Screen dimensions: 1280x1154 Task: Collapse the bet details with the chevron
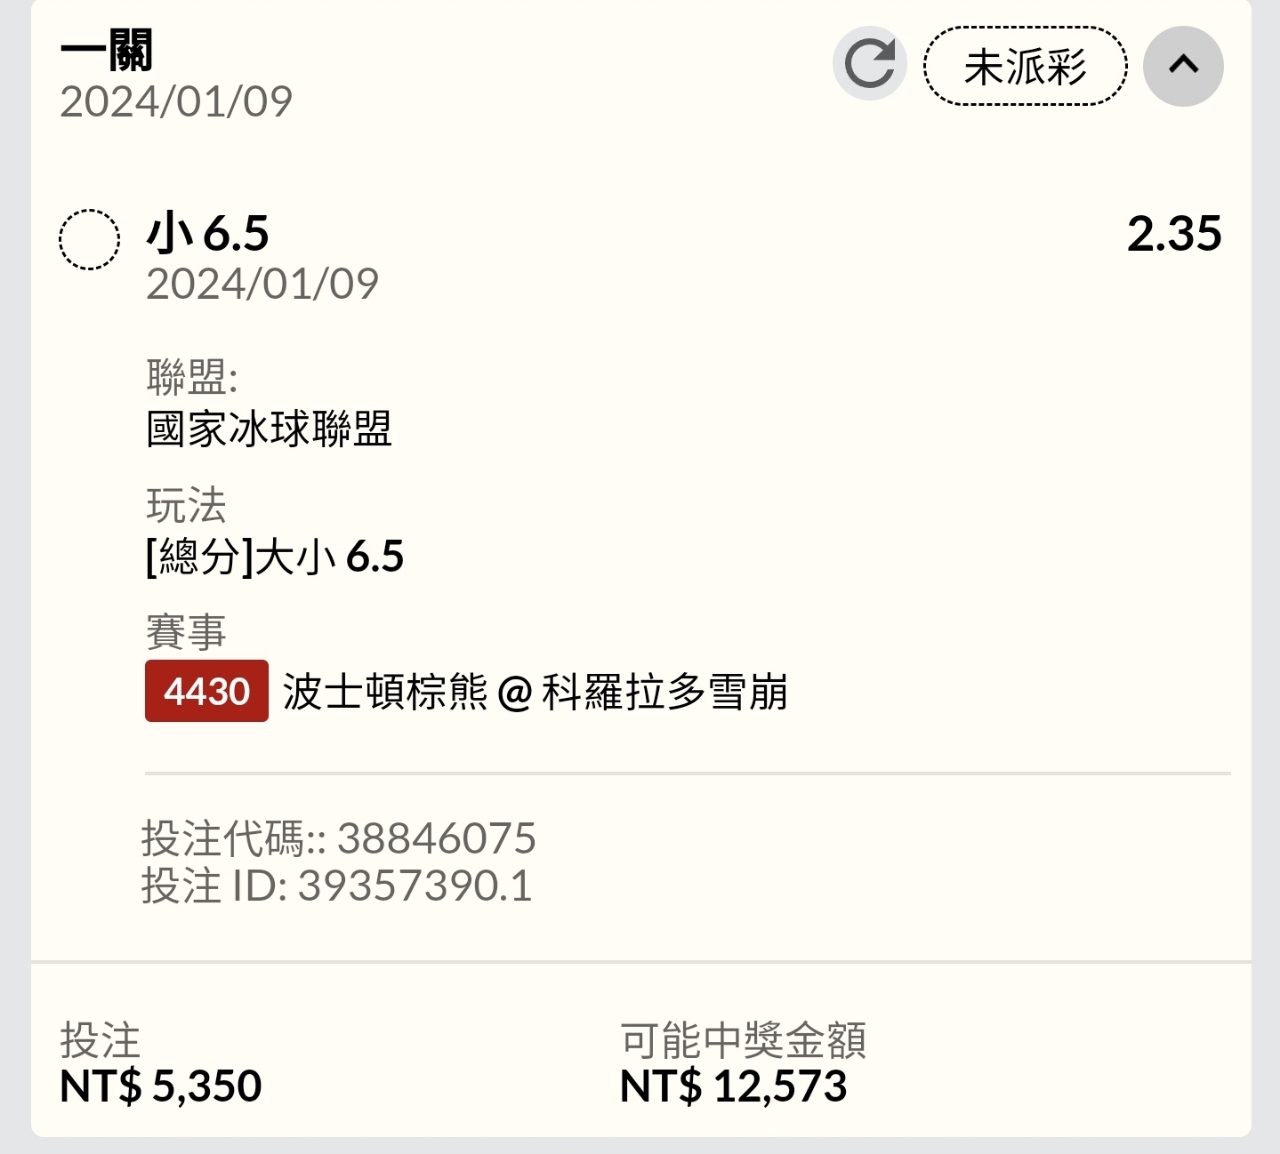[x=1183, y=66]
